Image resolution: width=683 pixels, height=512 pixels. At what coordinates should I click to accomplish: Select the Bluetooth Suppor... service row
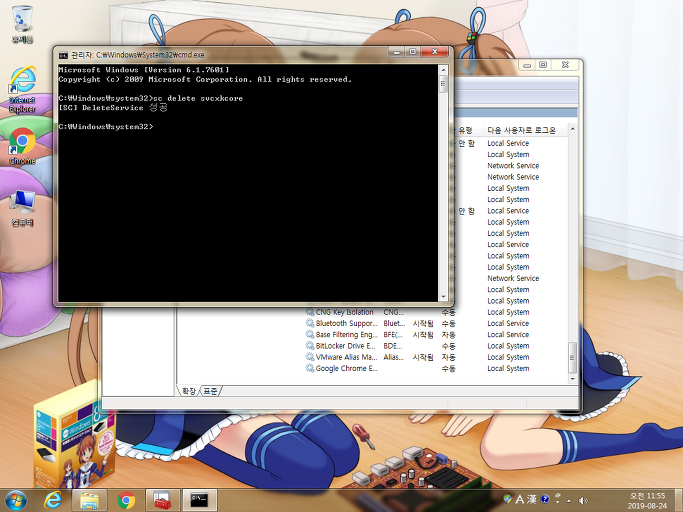click(346, 323)
